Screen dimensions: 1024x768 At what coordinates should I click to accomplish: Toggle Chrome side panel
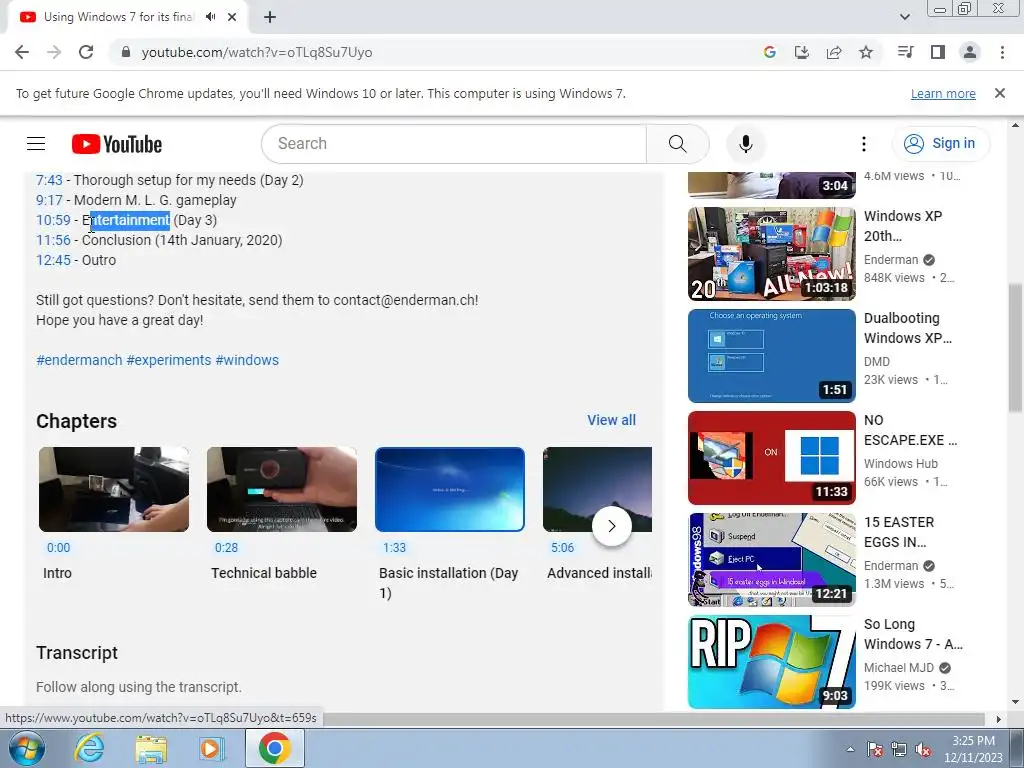coord(938,52)
